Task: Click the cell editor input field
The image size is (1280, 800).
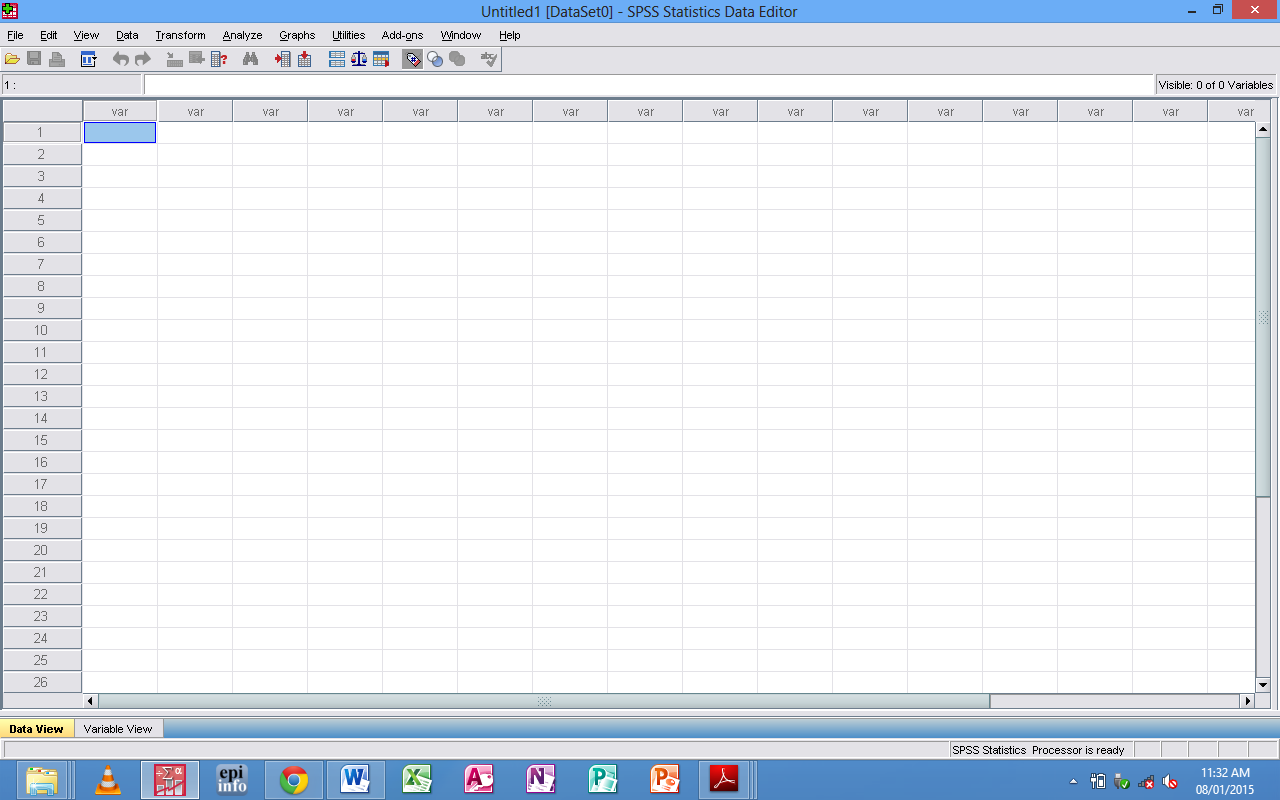Action: 650,84
